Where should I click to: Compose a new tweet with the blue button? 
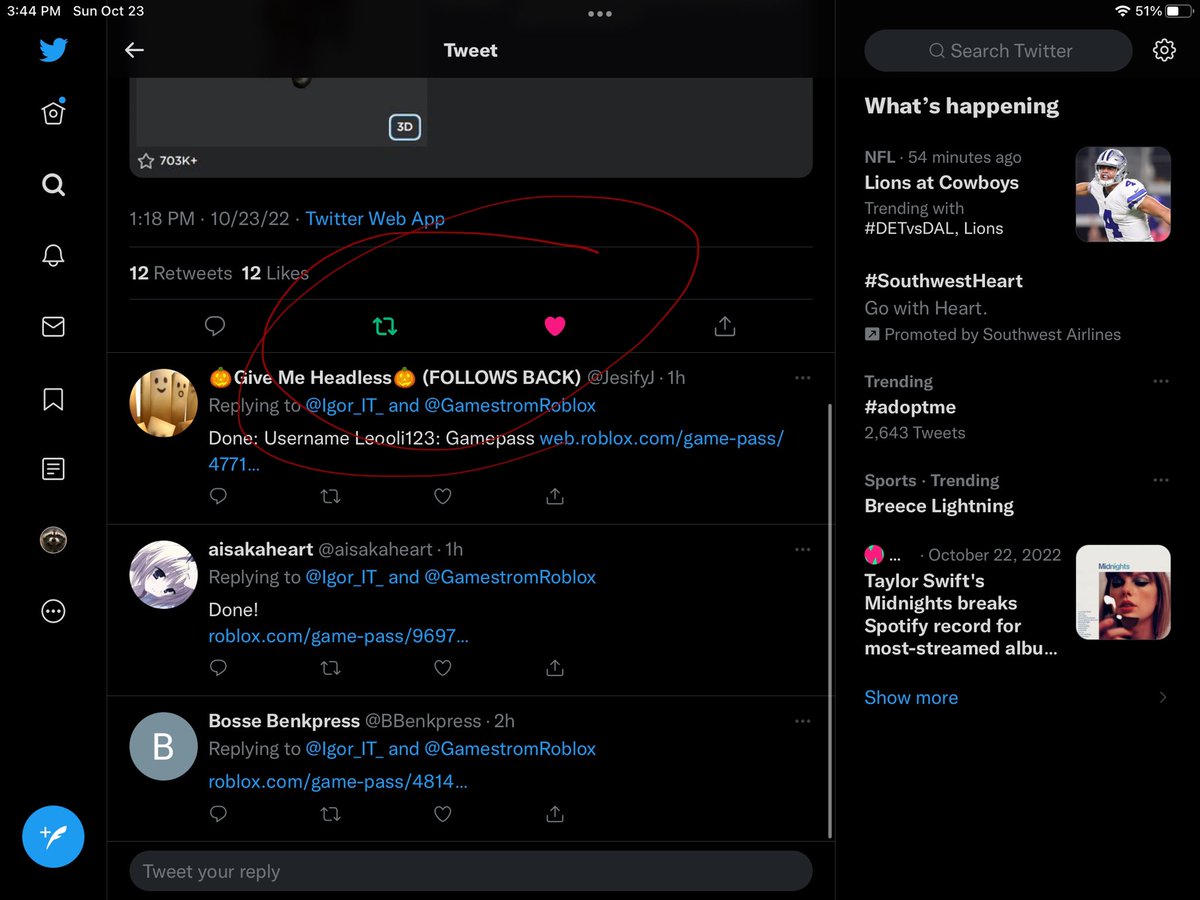pos(53,835)
